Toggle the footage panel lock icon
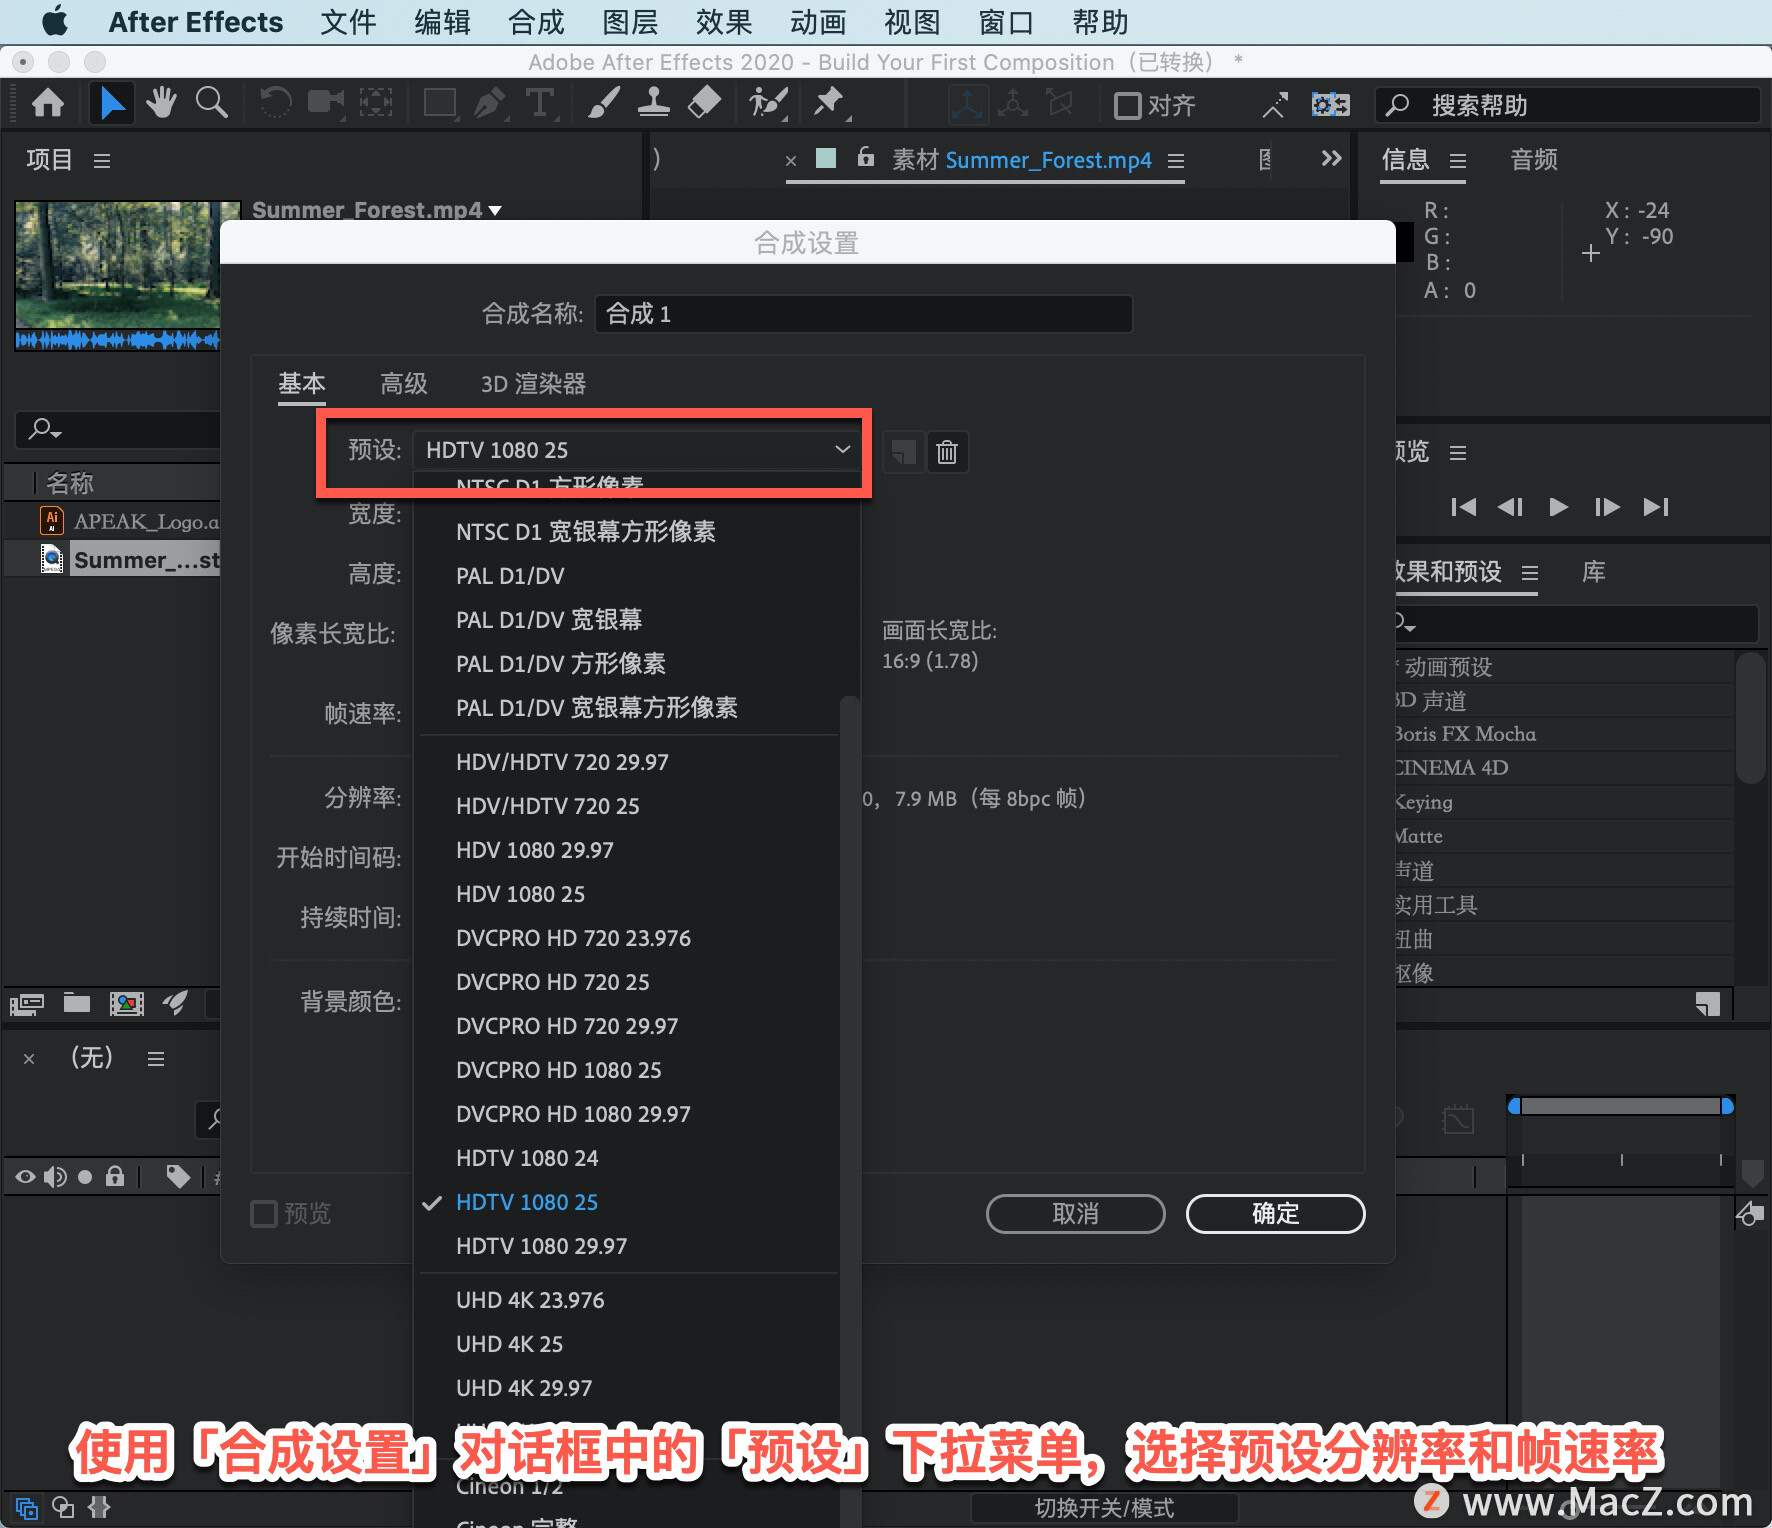Viewport: 1772px width, 1528px height. click(866, 157)
